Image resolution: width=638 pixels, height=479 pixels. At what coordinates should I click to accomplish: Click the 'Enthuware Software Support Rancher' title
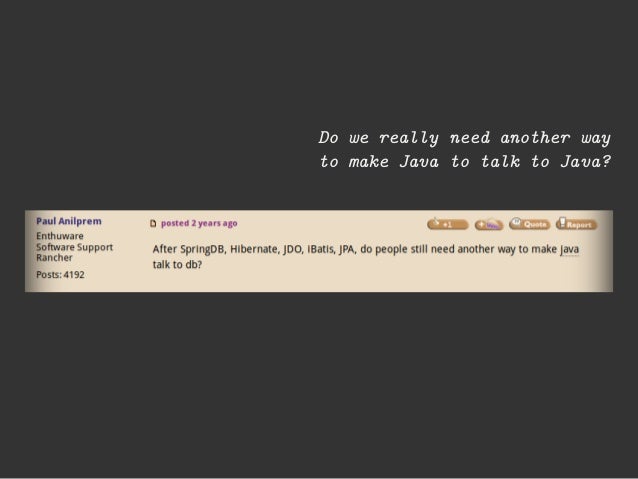point(74,247)
